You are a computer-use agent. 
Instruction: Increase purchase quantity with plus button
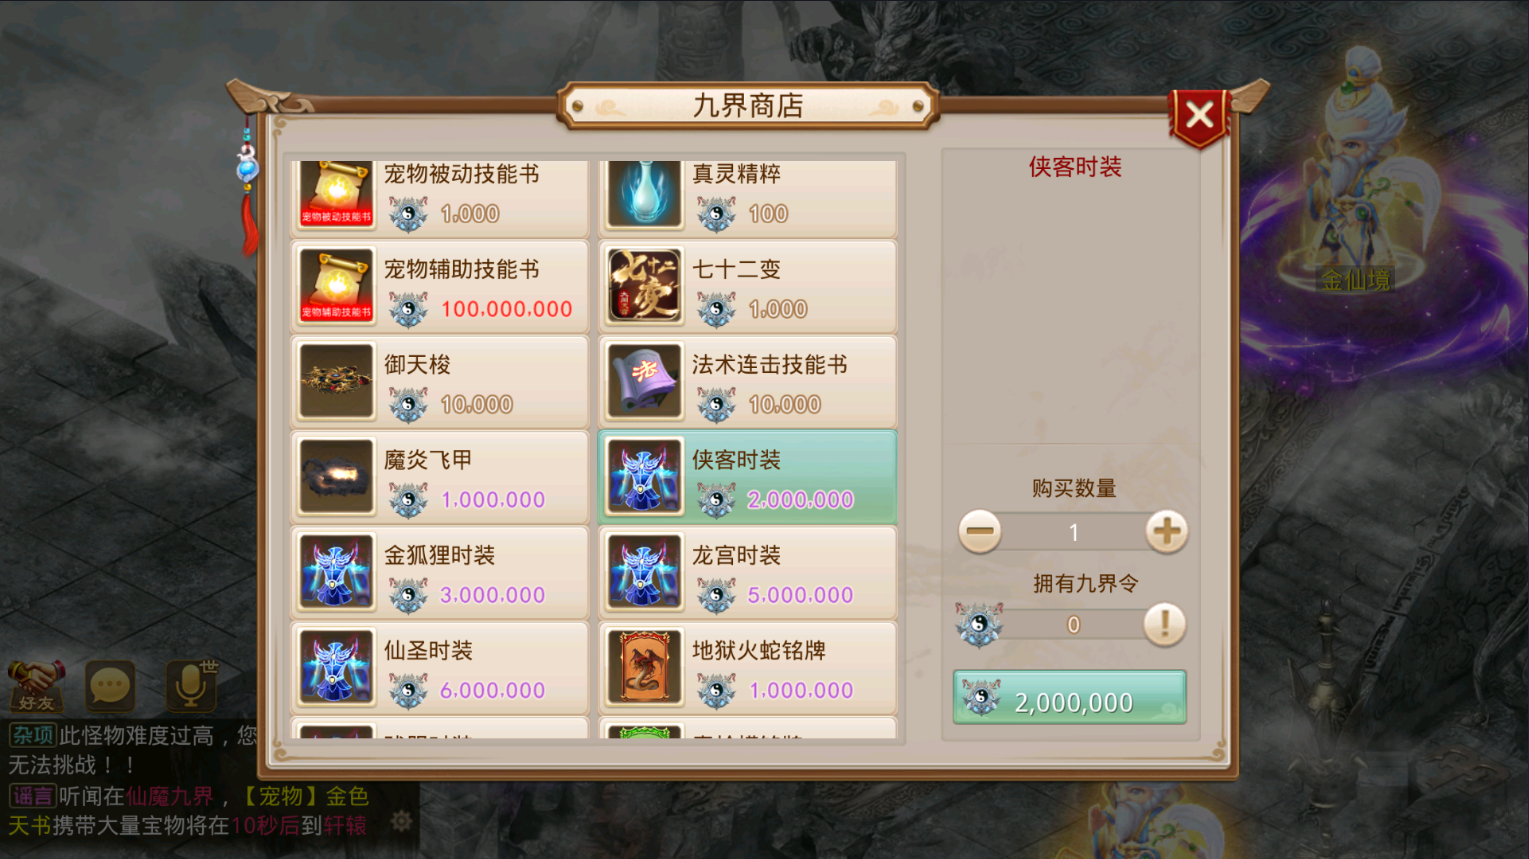pos(1166,531)
